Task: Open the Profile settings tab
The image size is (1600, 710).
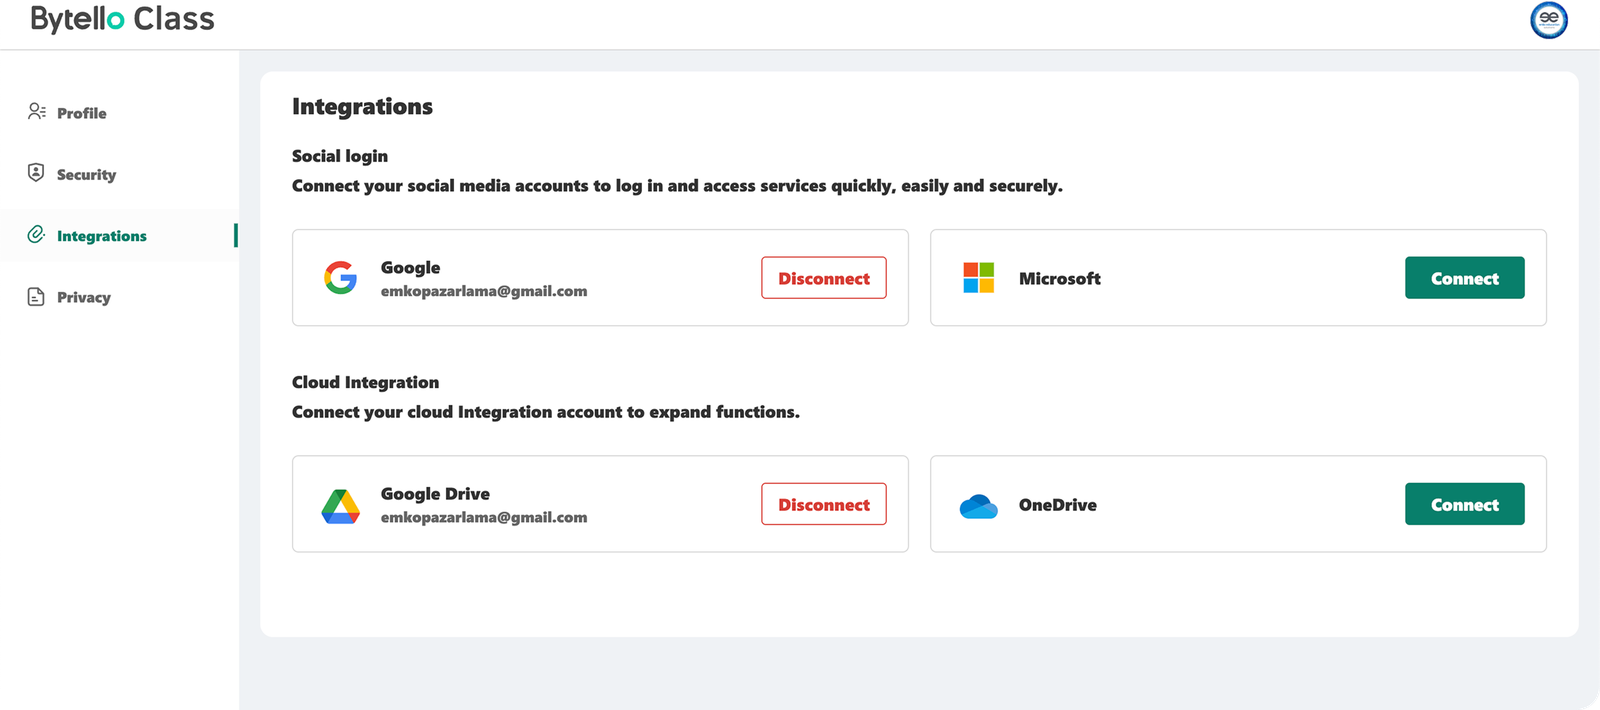Action: tap(82, 113)
